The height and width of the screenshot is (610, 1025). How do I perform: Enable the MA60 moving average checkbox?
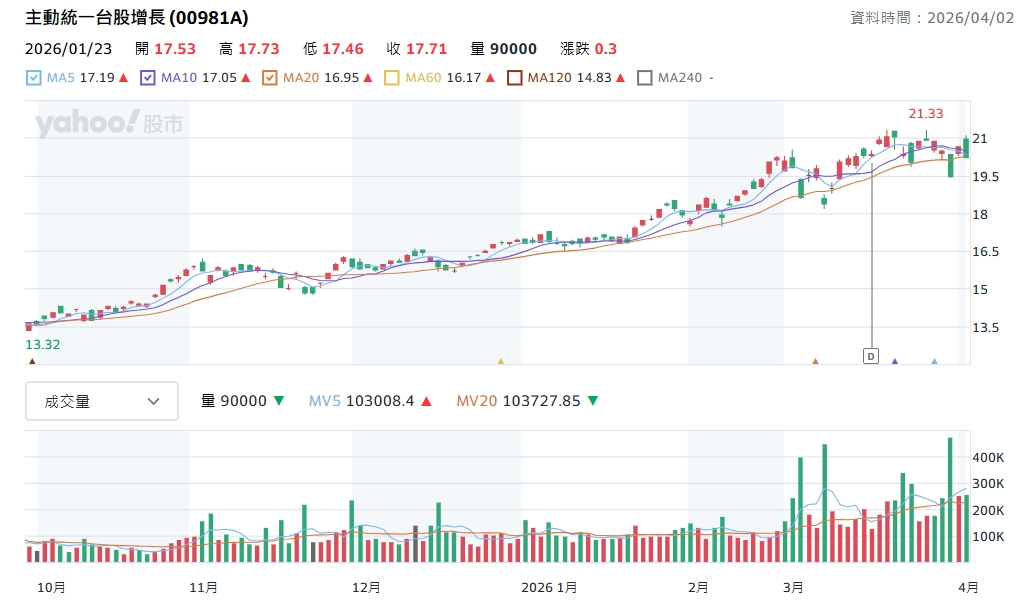(392, 78)
